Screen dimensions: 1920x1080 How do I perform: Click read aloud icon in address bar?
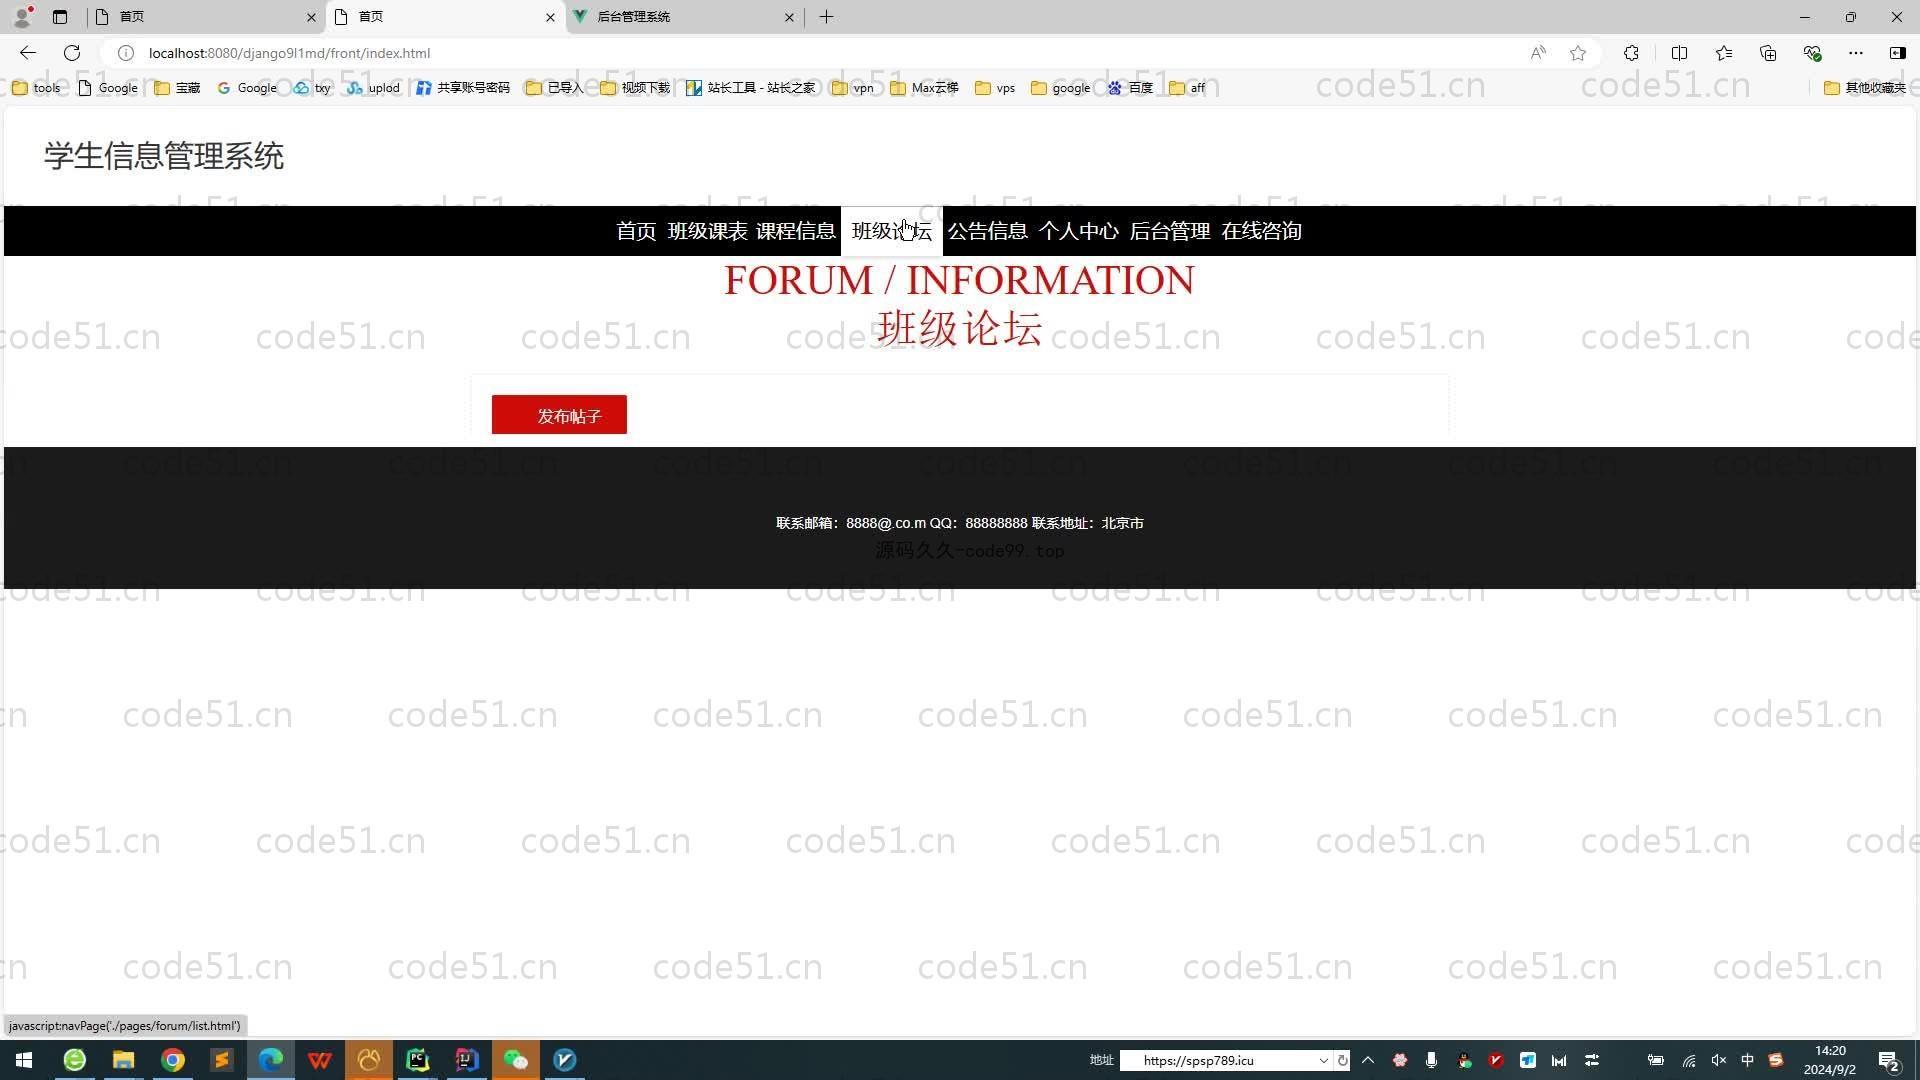coord(1538,53)
